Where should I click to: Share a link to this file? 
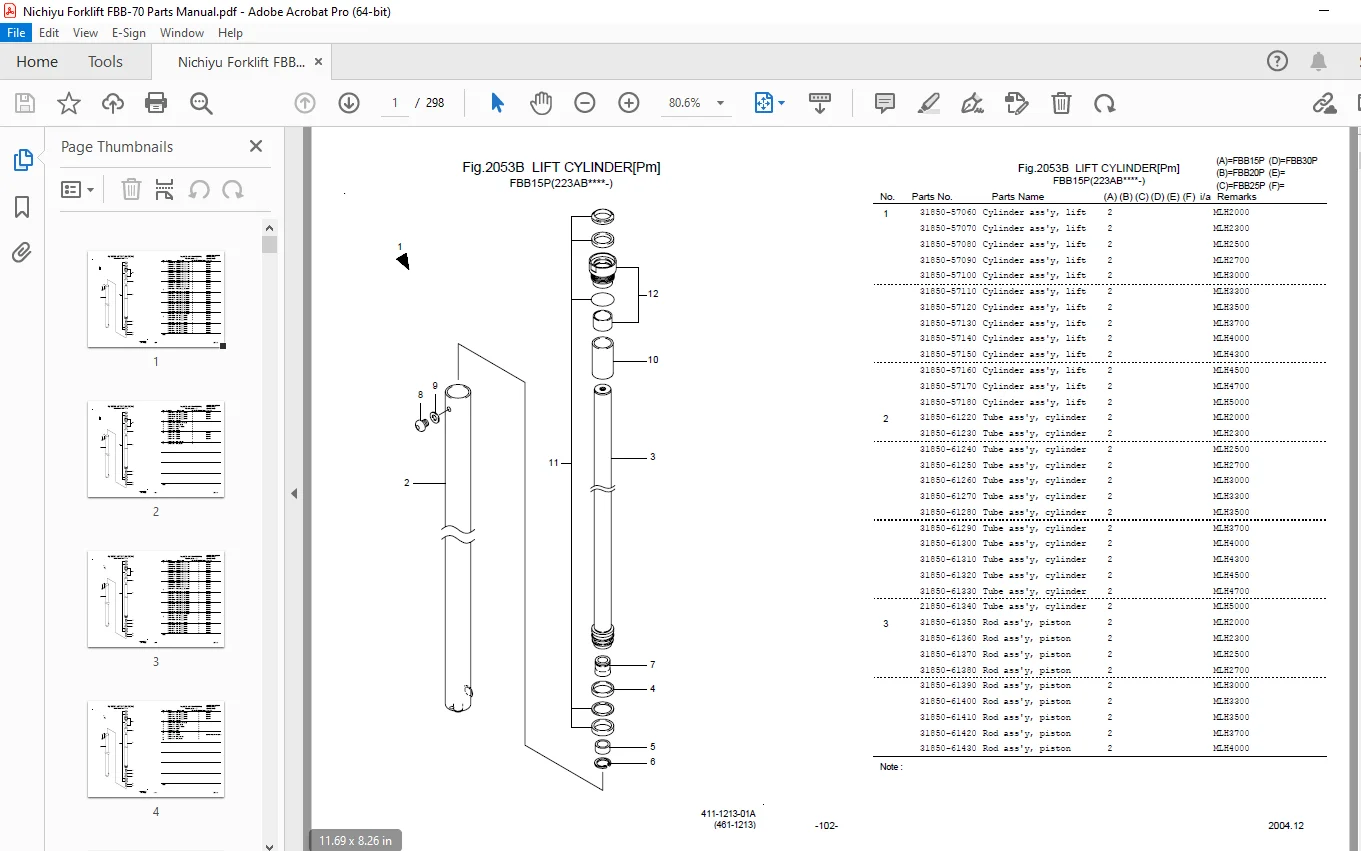click(x=1324, y=103)
